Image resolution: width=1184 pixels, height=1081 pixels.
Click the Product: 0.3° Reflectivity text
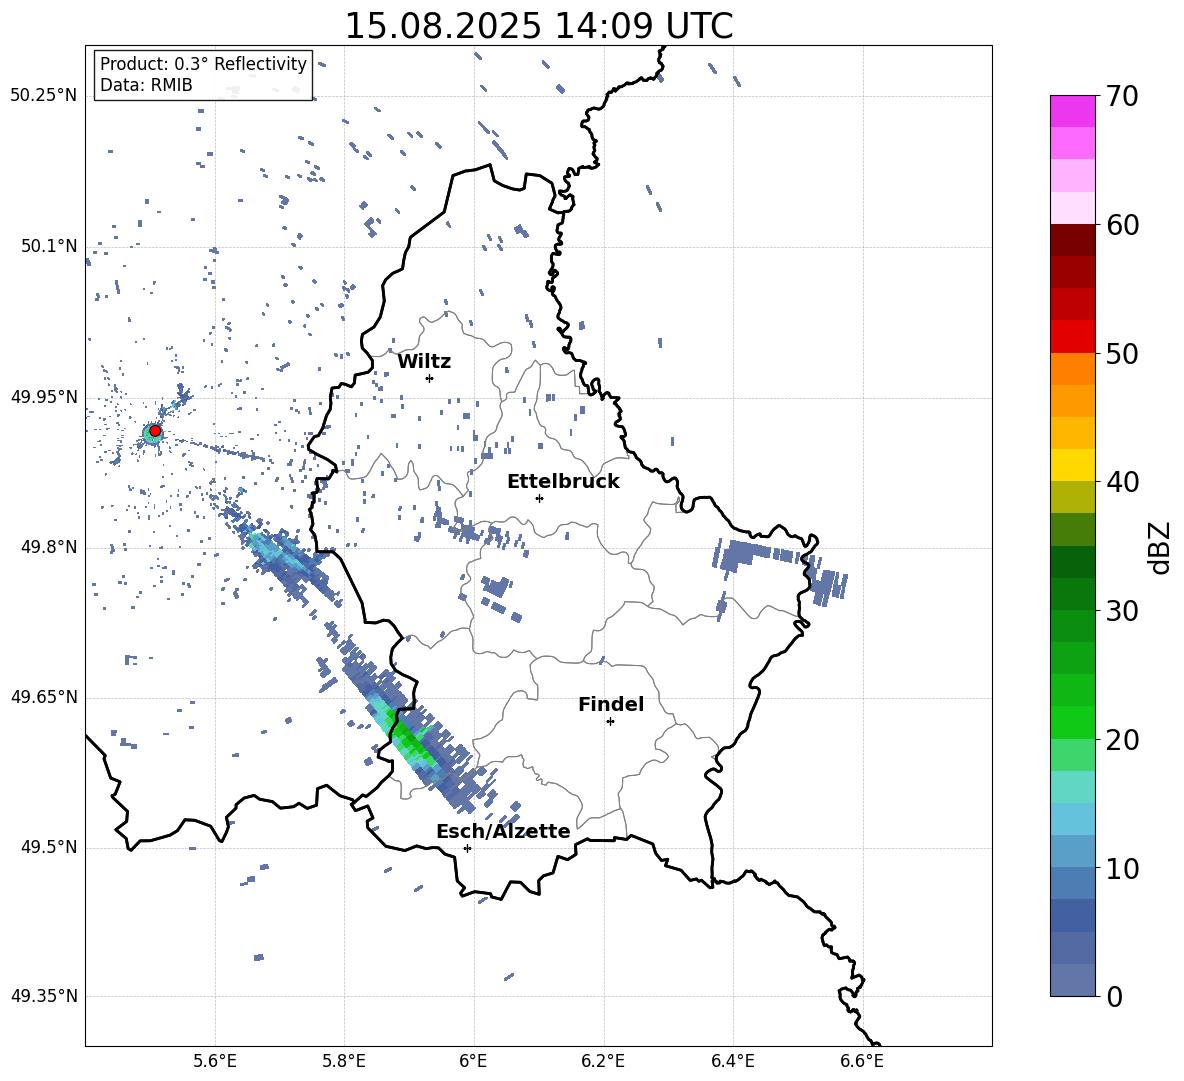click(x=203, y=64)
